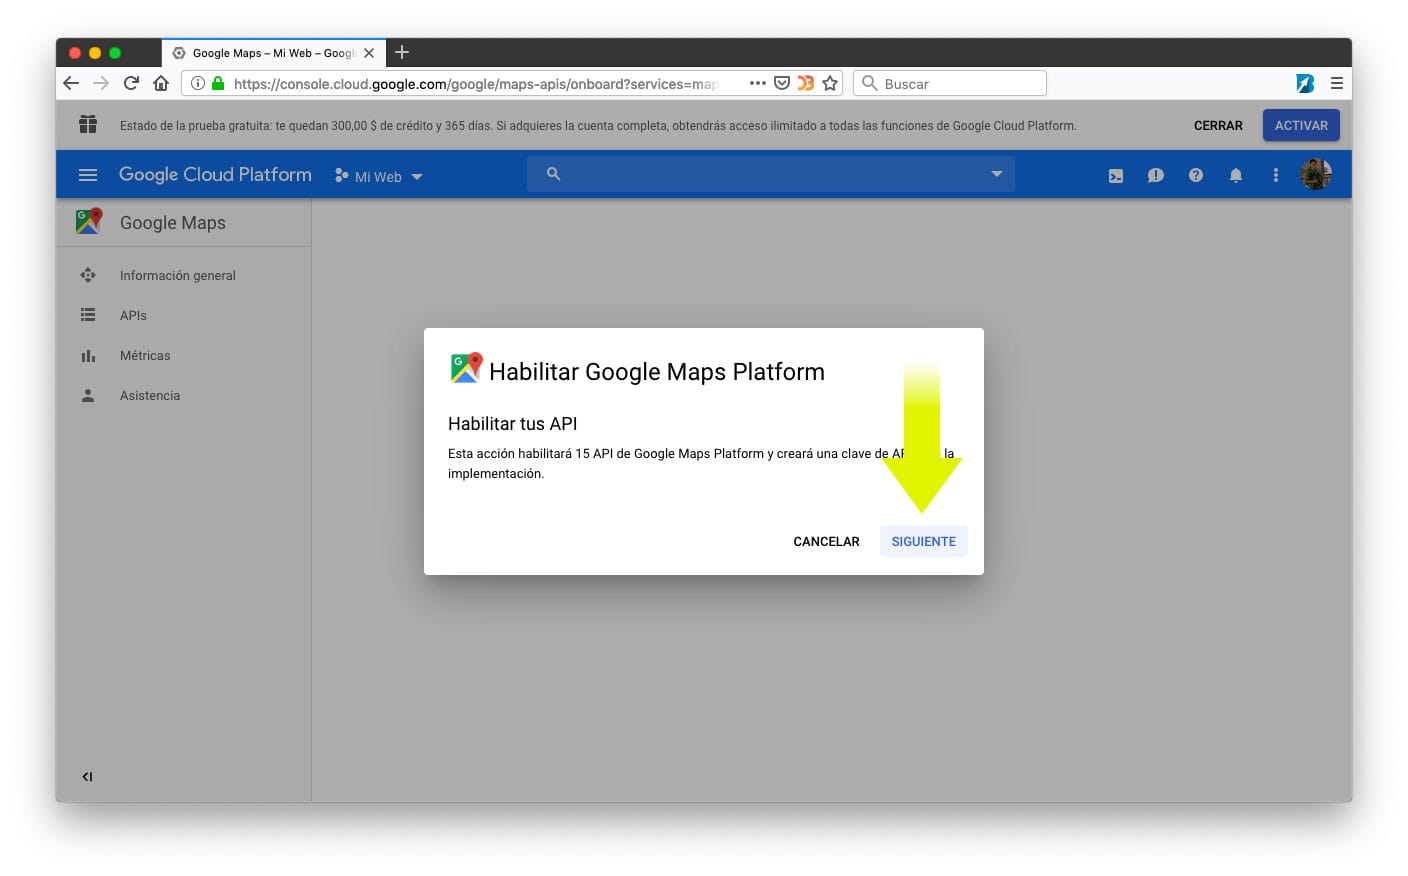Click the green padlock security icon
The height and width of the screenshot is (876, 1408).
(218, 83)
